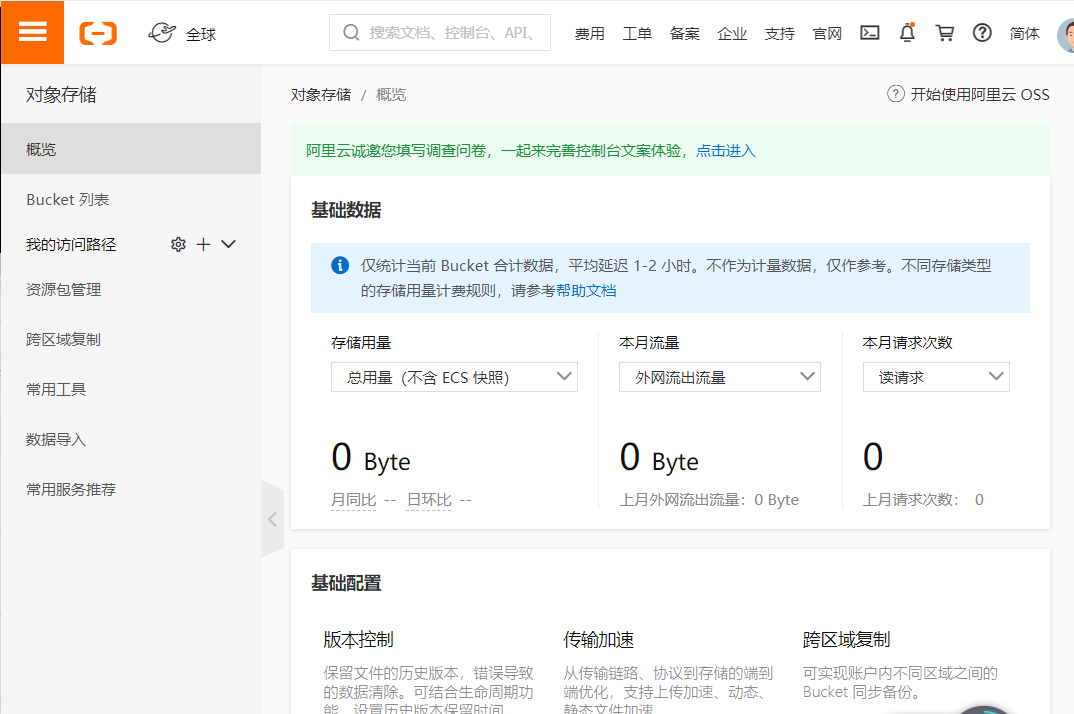Click the Alibaba Cloud logo
The height and width of the screenshot is (714, 1074).
coord(98,33)
